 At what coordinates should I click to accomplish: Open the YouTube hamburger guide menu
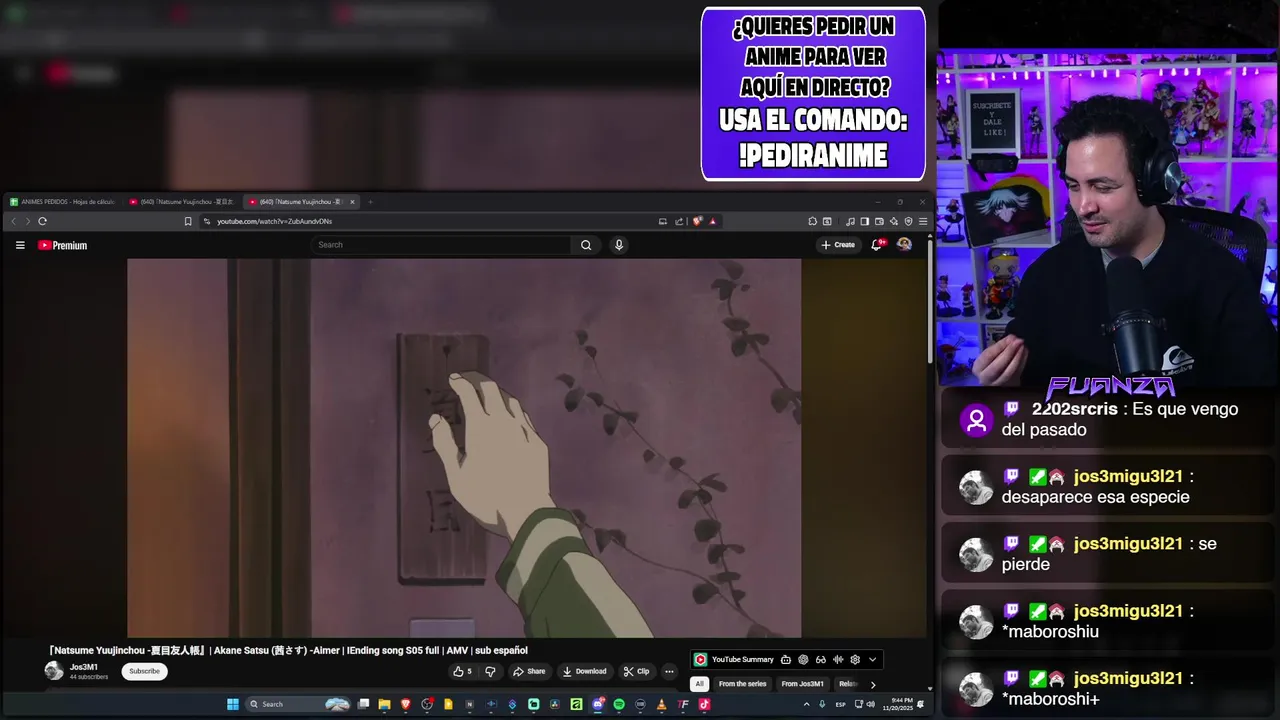pyautogui.click(x=20, y=245)
